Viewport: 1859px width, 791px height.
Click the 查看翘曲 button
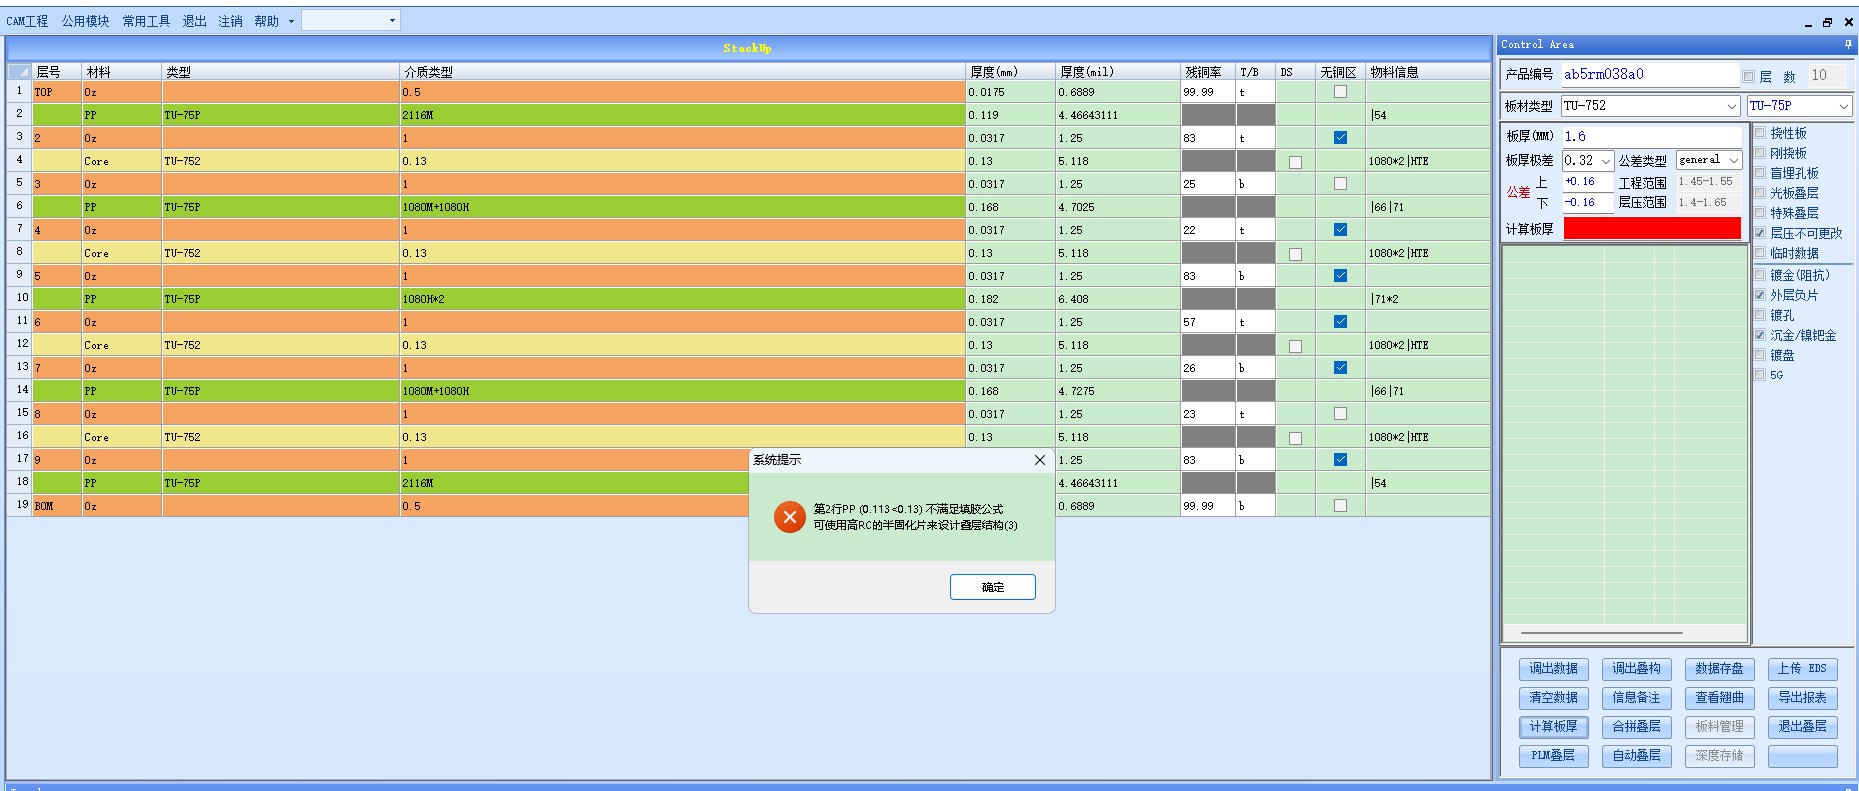(x=1719, y=698)
